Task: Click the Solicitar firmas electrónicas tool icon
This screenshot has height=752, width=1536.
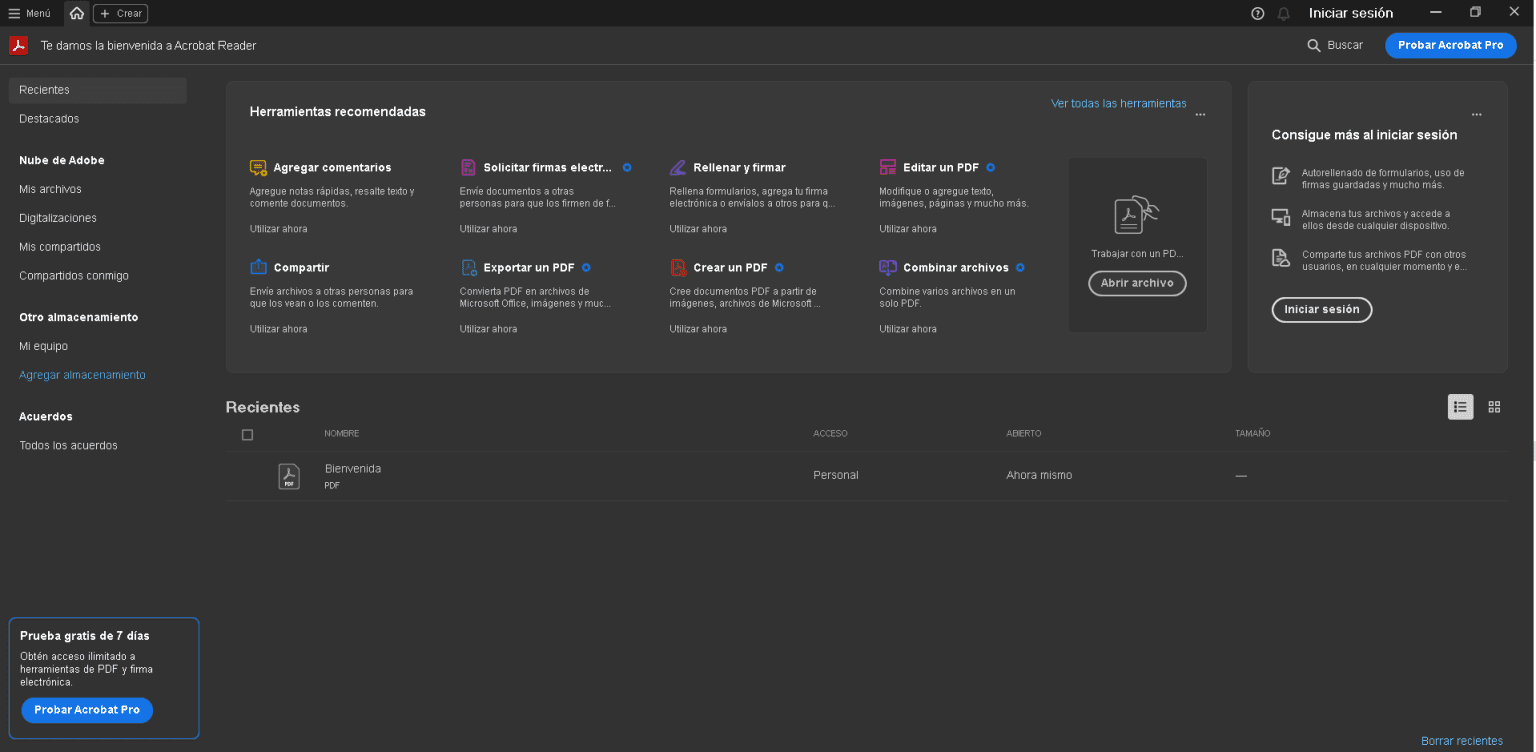Action: (468, 167)
